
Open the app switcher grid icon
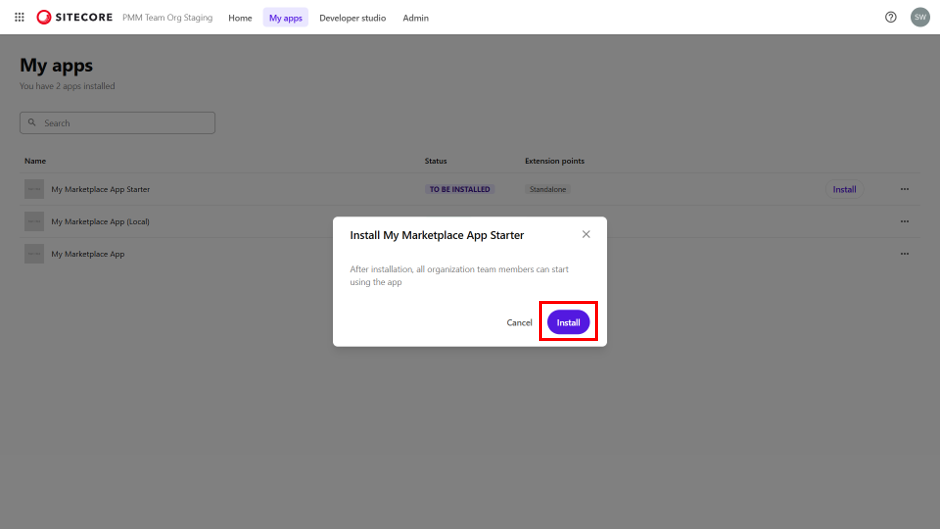click(19, 17)
